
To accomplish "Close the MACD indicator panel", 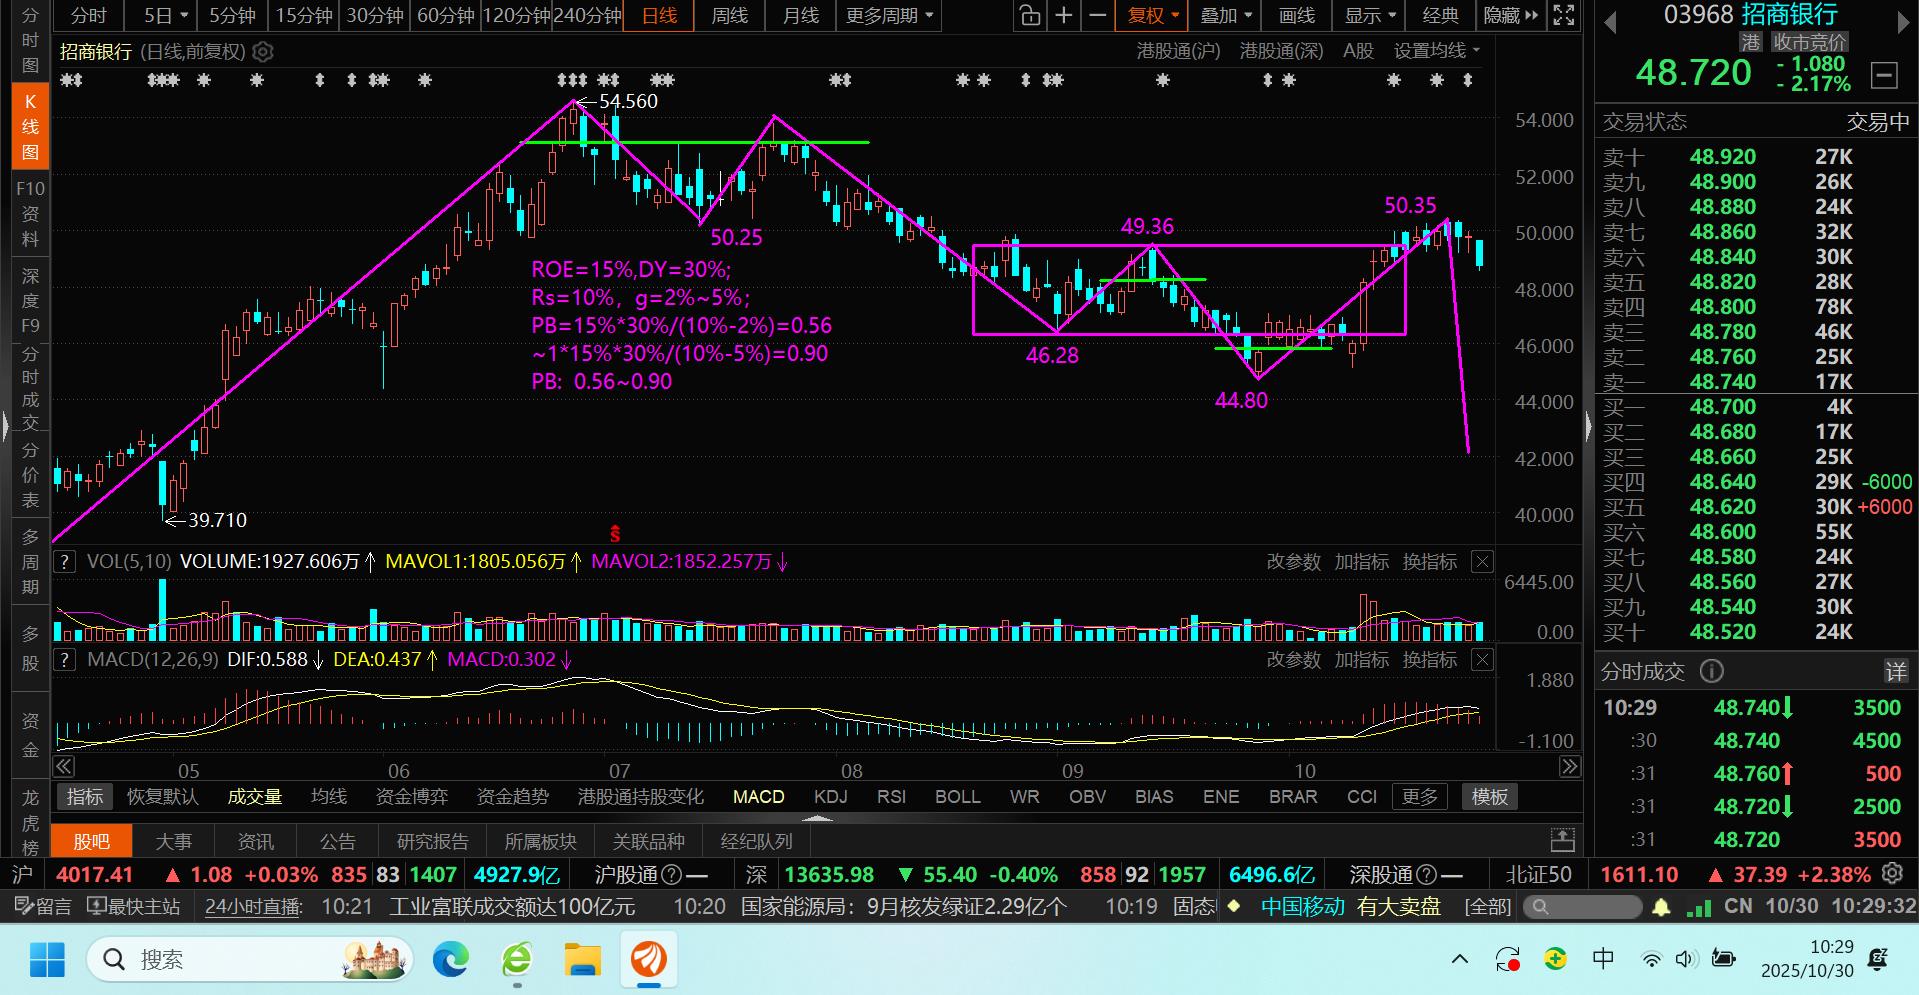I will pos(1483,660).
